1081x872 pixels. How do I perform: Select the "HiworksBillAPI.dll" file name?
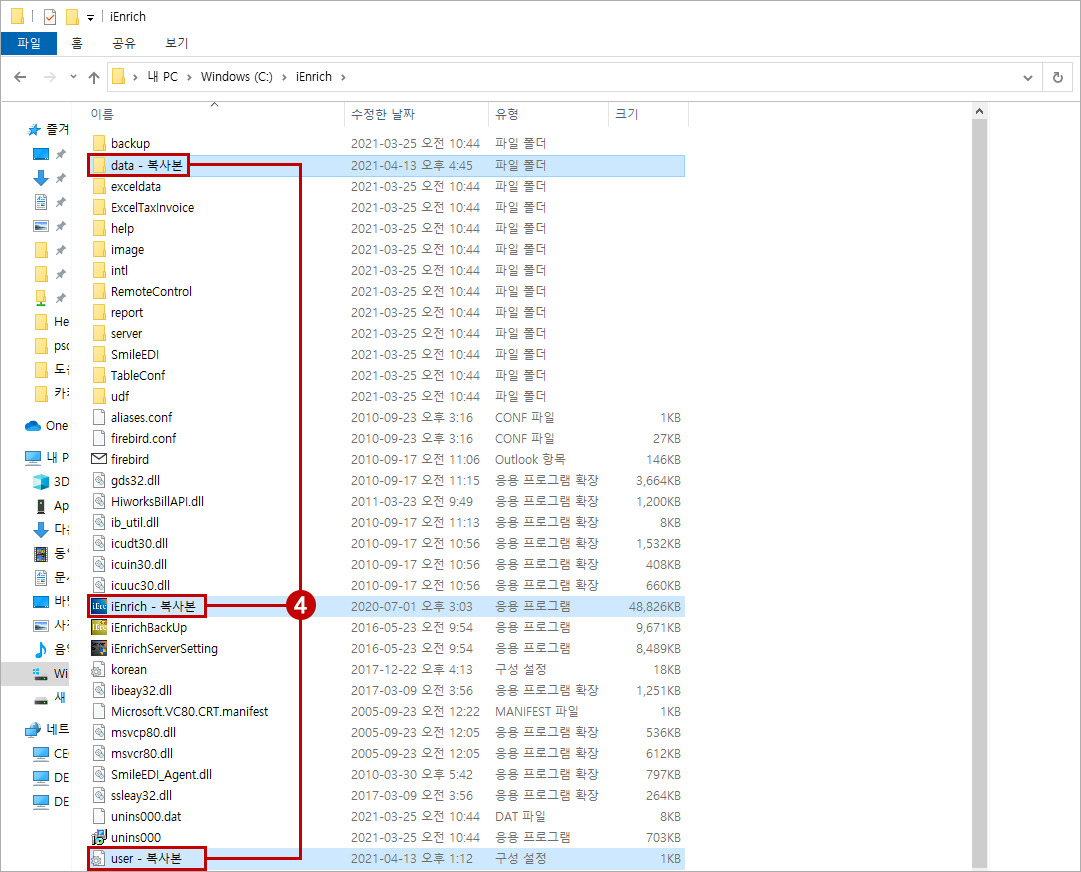point(157,501)
